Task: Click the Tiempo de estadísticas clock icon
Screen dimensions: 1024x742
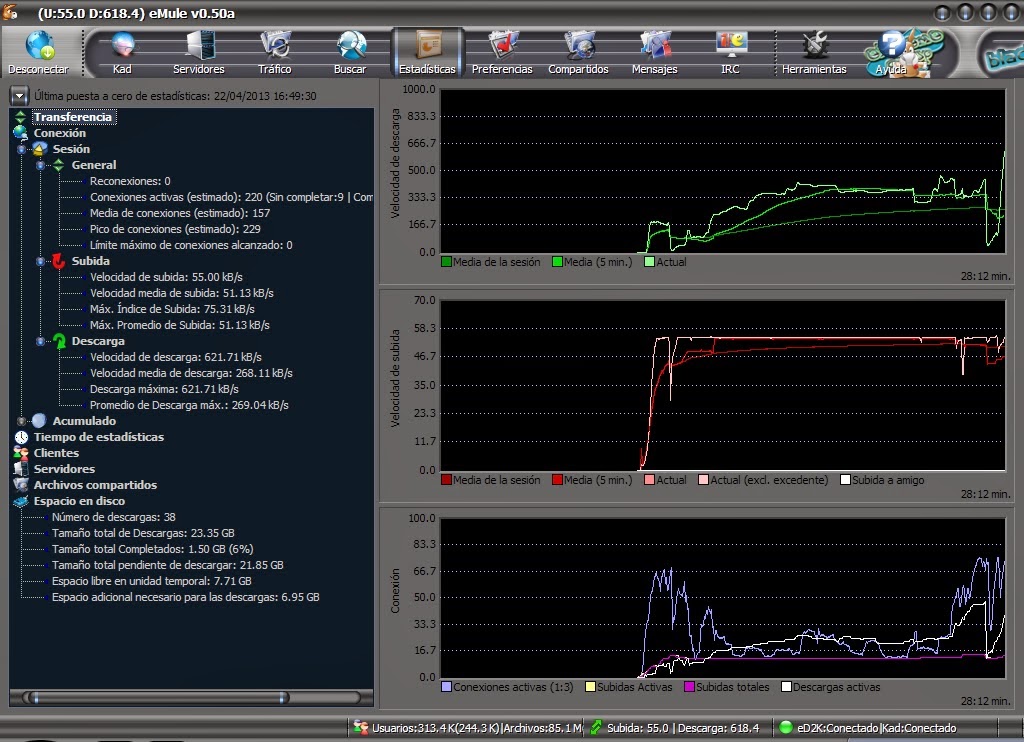Action: [x=21, y=437]
